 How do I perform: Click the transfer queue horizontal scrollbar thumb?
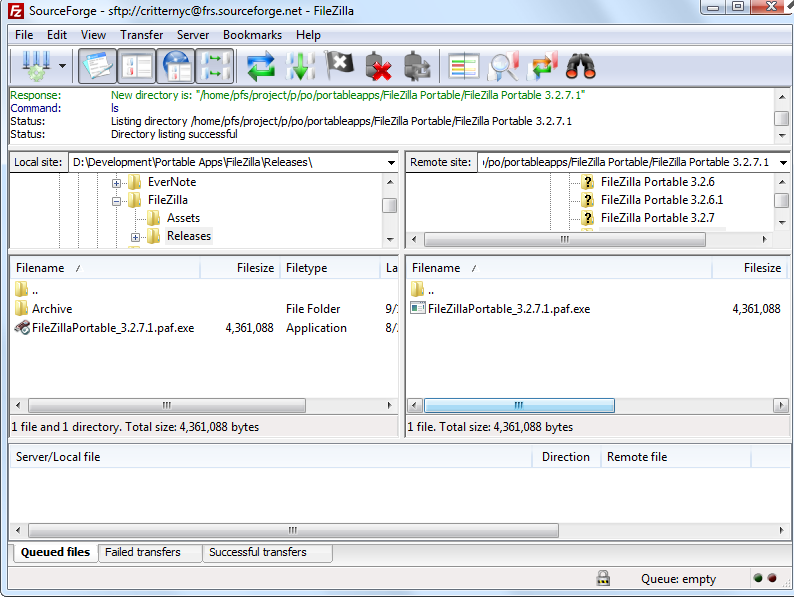[x=293, y=531]
